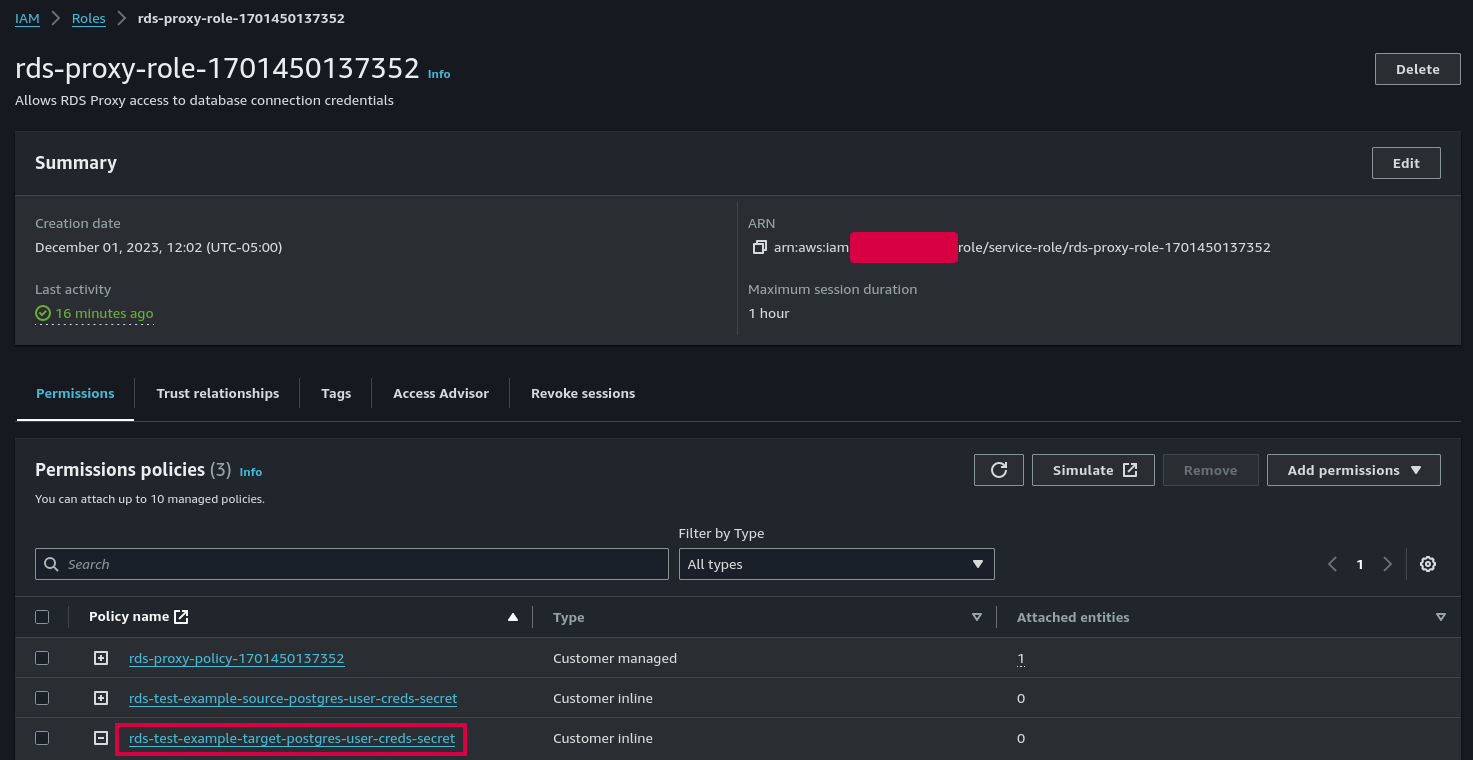Click the refresh permissions policies icon
The width and height of the screenshot is (1473, 760).
[998, 470]
